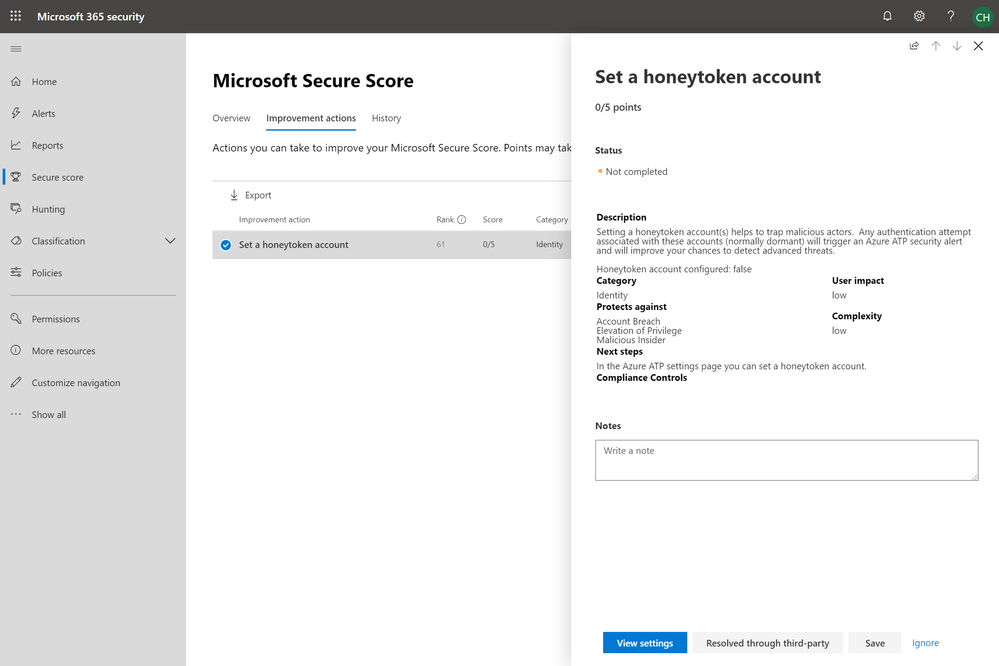Open the settings gear in header
999x666 pixels.
point(919,16)
